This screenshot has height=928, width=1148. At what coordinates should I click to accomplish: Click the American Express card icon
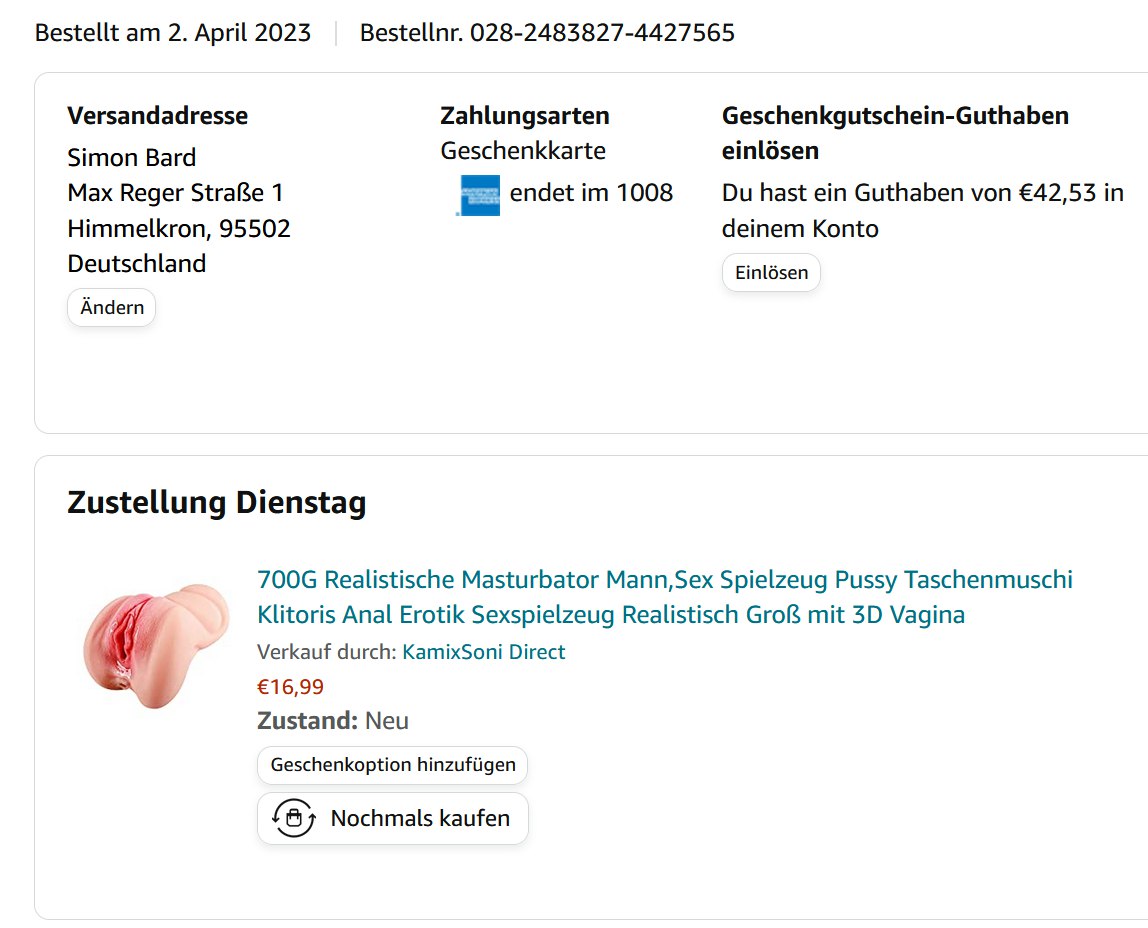(x=478, y=194)
